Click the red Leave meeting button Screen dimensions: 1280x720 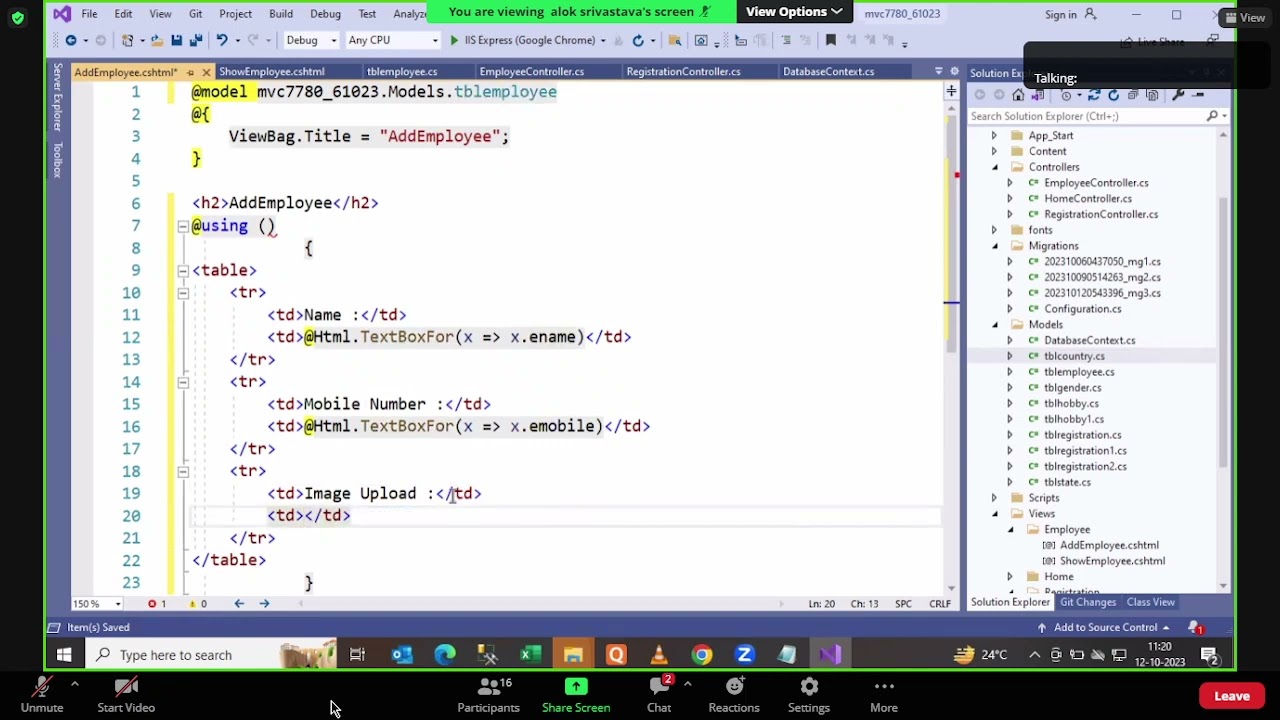pyautogui.click(x=1232, y=696)
